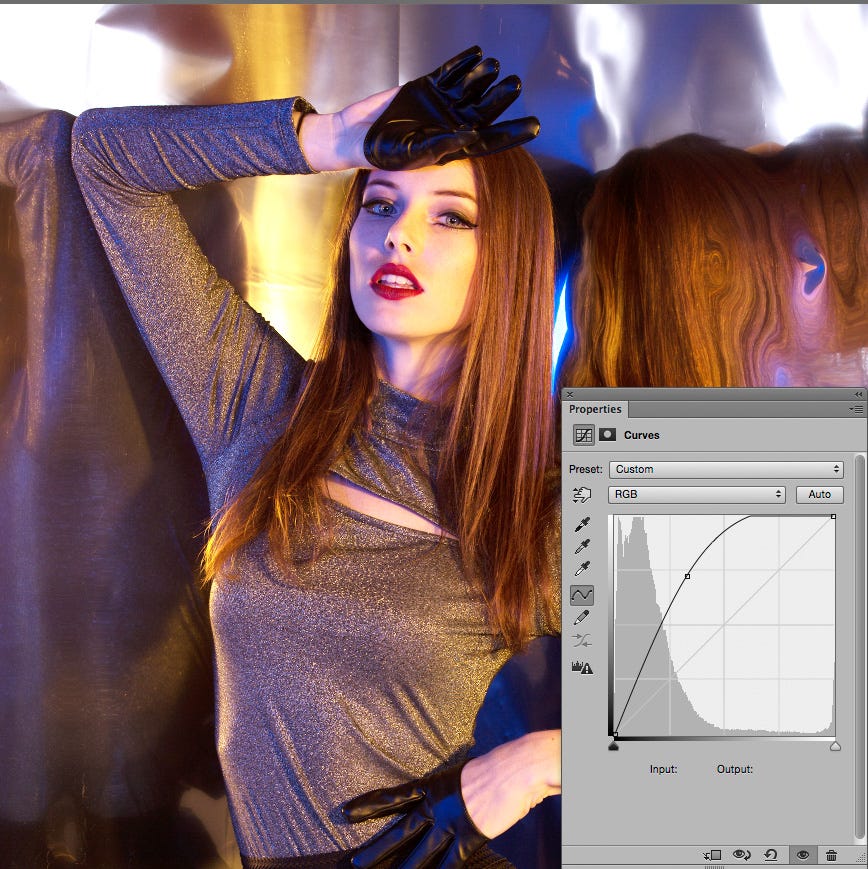Click the Auto button

coord(820,494)
